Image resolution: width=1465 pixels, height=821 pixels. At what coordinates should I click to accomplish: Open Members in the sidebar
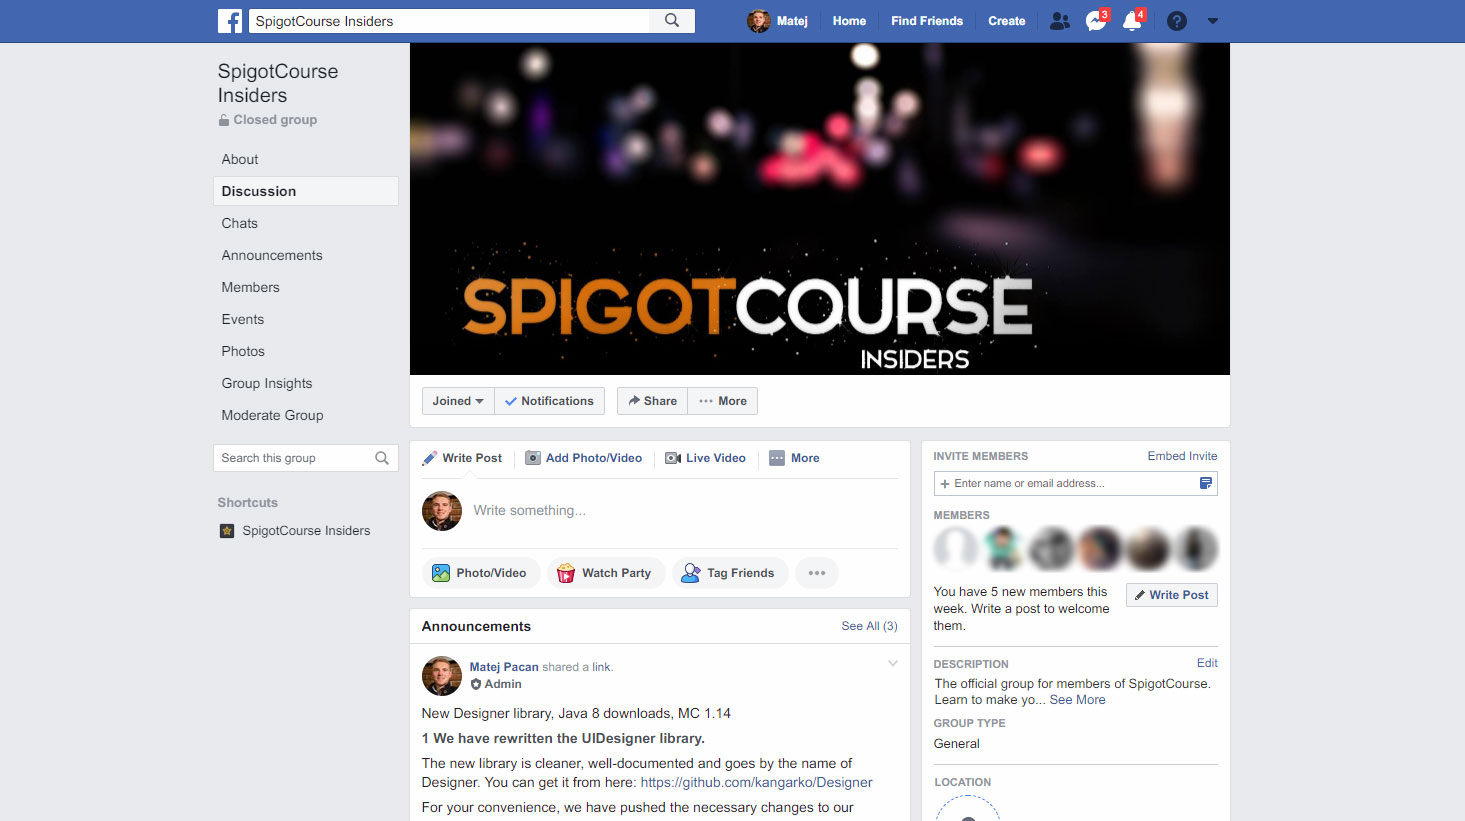tap(251, 287)
